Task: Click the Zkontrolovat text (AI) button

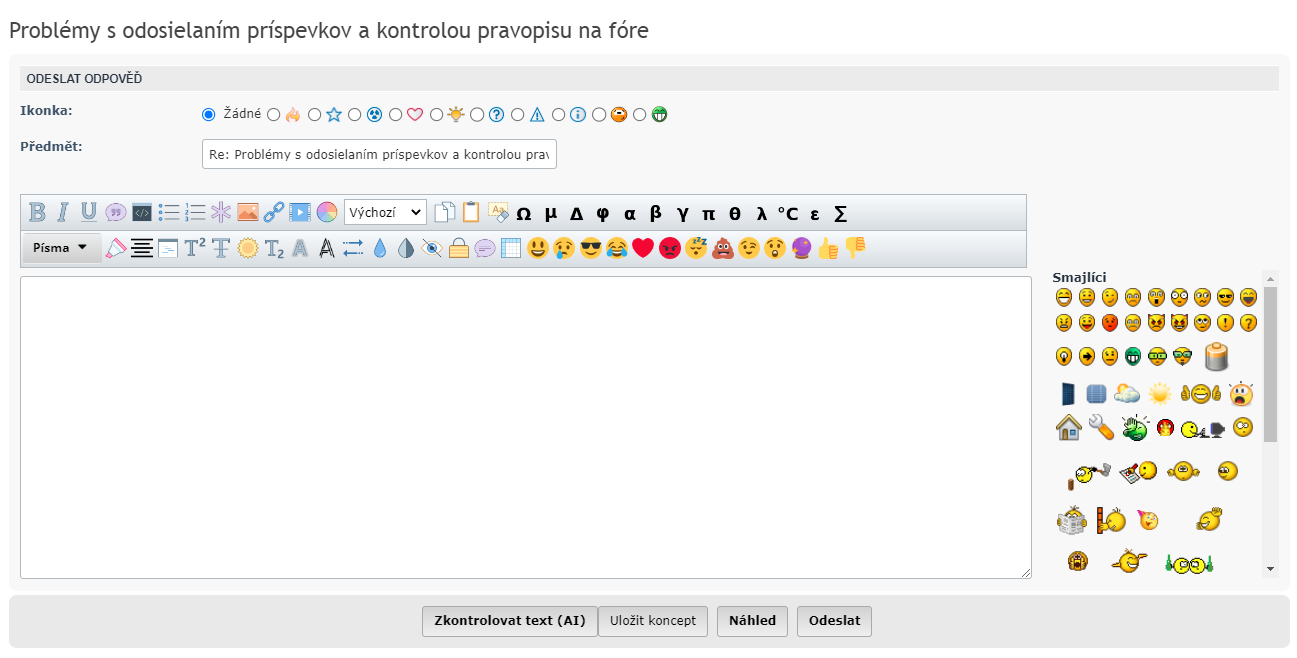Action: pyautogui.click(x=510, y=621)
